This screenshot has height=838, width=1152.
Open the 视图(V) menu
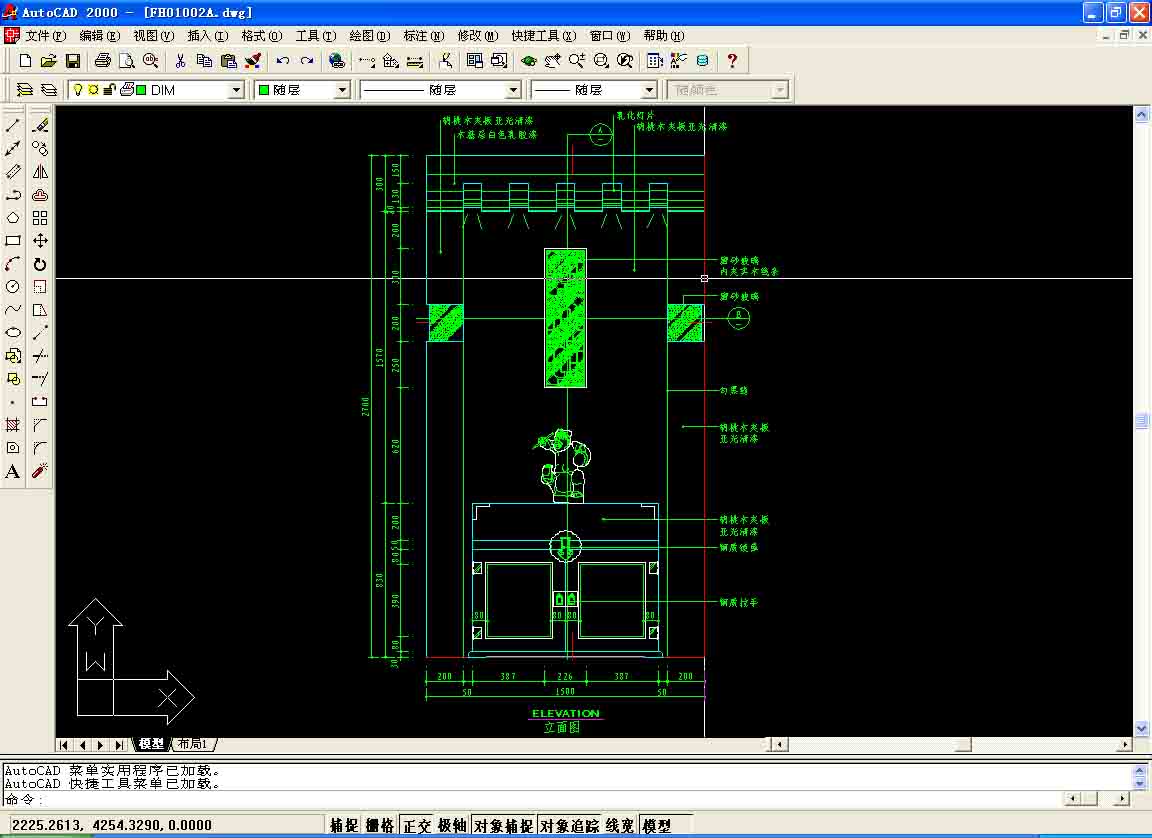point(154,35)
